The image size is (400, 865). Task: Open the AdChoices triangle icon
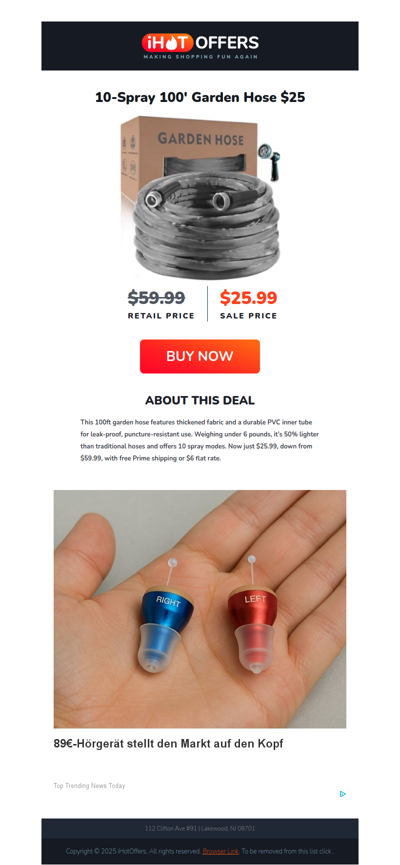point(343,794)
